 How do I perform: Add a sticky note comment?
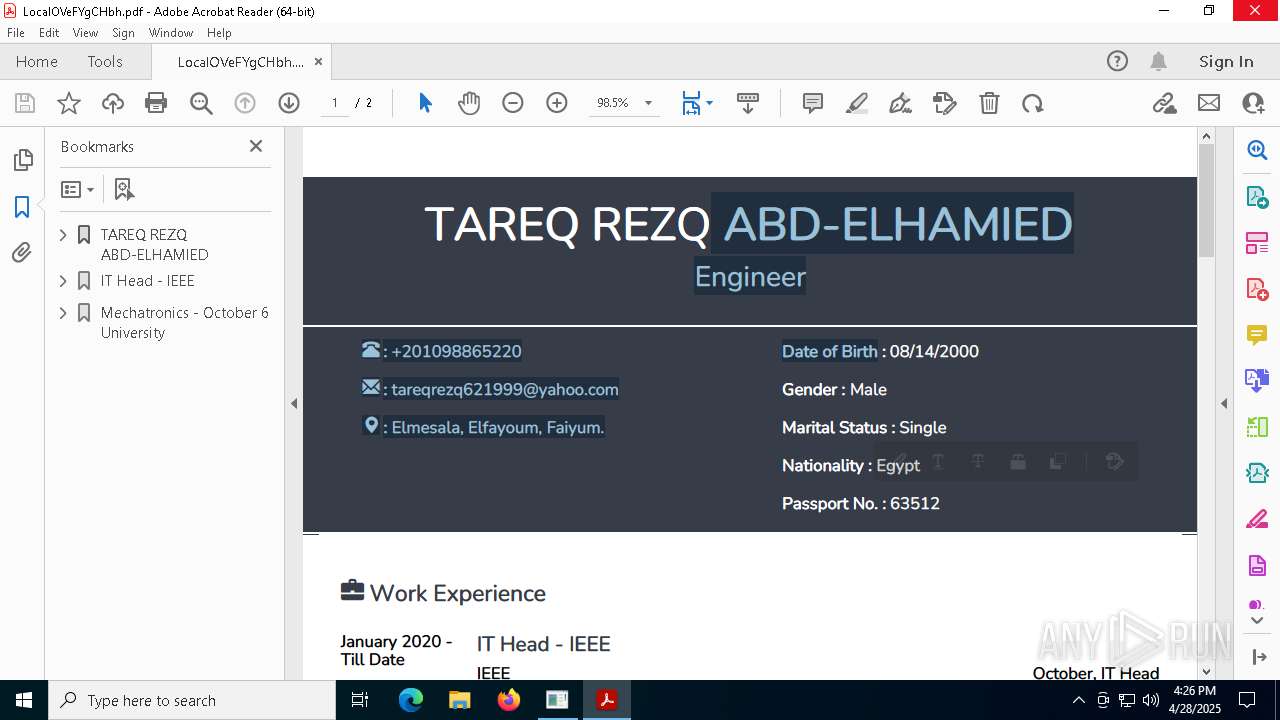click(x=813, y=103)
